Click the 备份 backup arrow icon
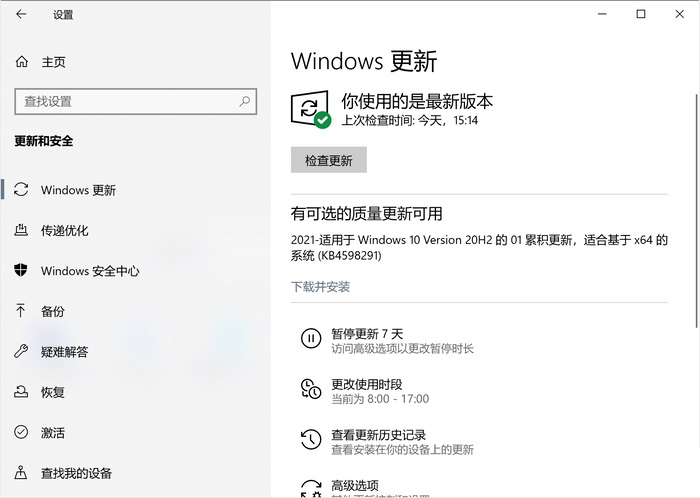This screenshot has width=700, height=498. pyautogui.click(x=22, y=311)
